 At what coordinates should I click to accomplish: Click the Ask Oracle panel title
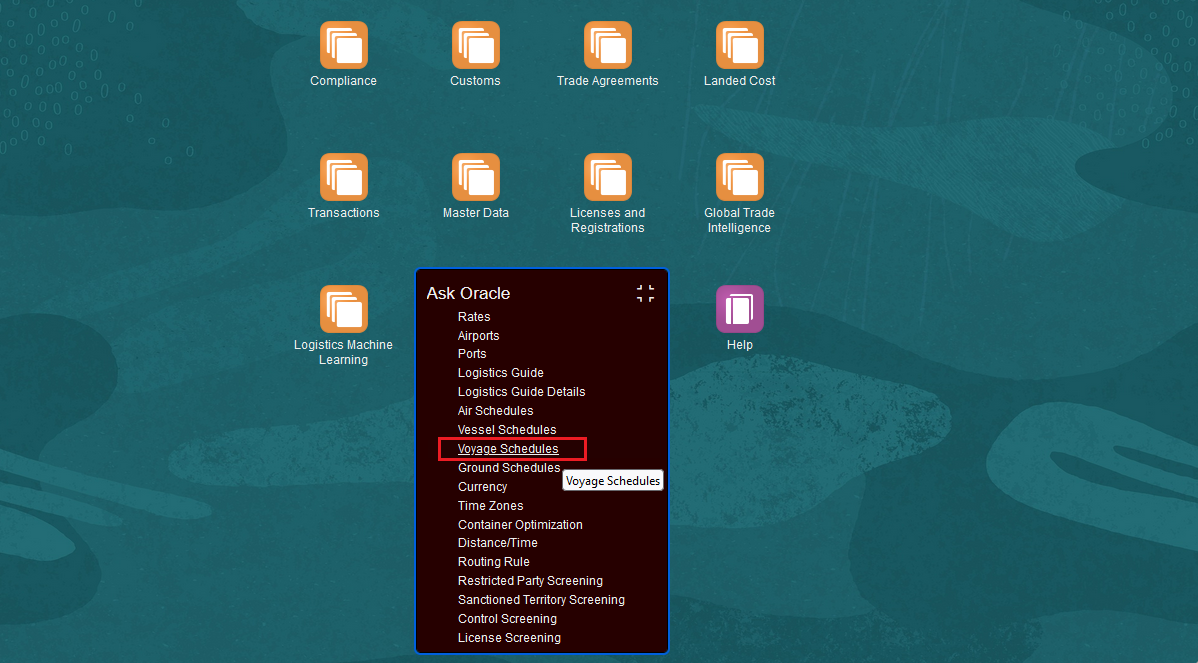[468, 293]
